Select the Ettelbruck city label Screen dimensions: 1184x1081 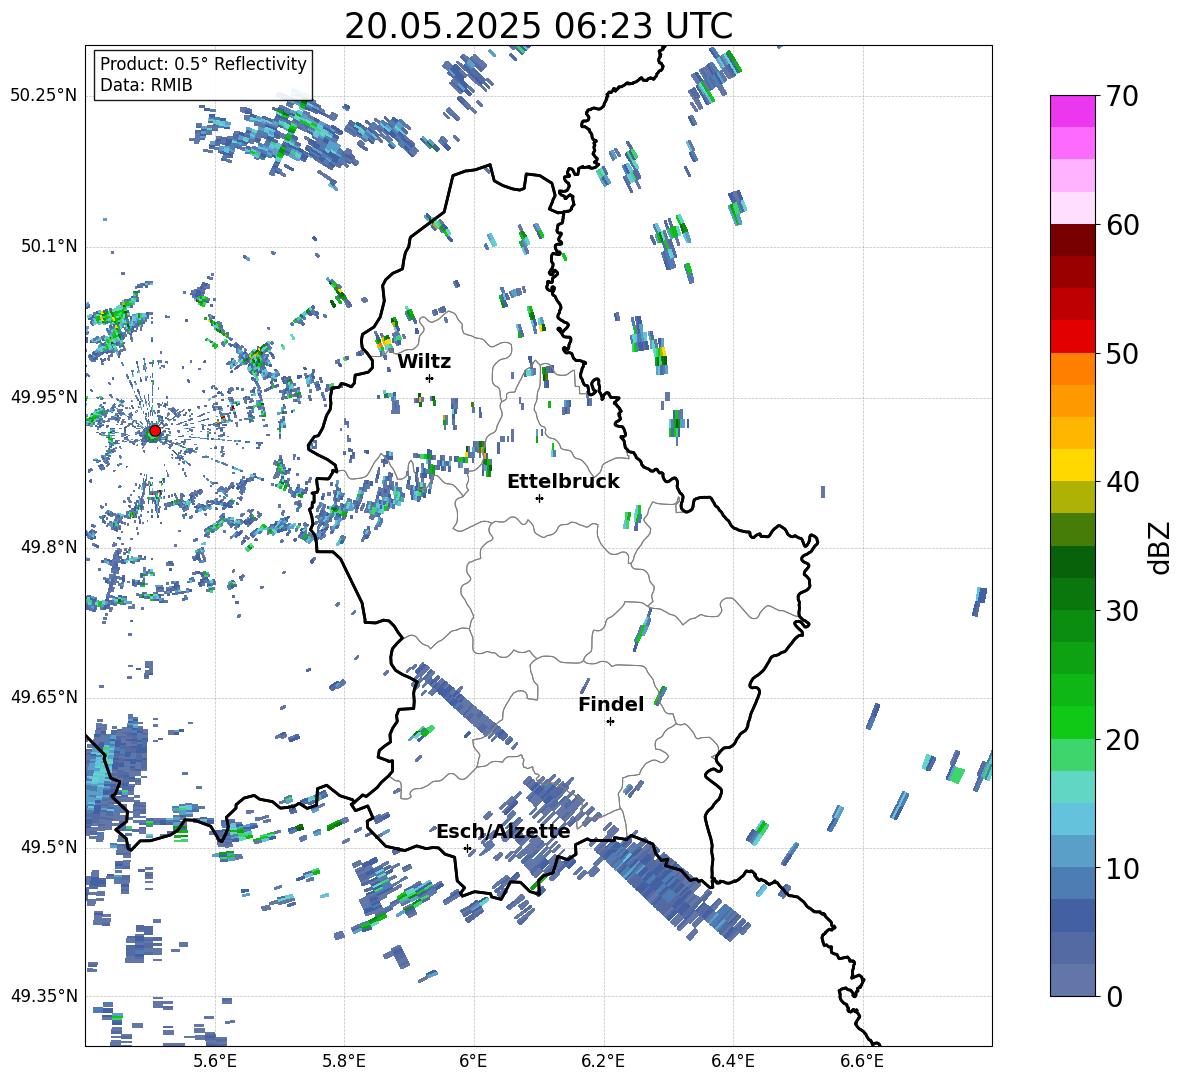coord(563,482)
